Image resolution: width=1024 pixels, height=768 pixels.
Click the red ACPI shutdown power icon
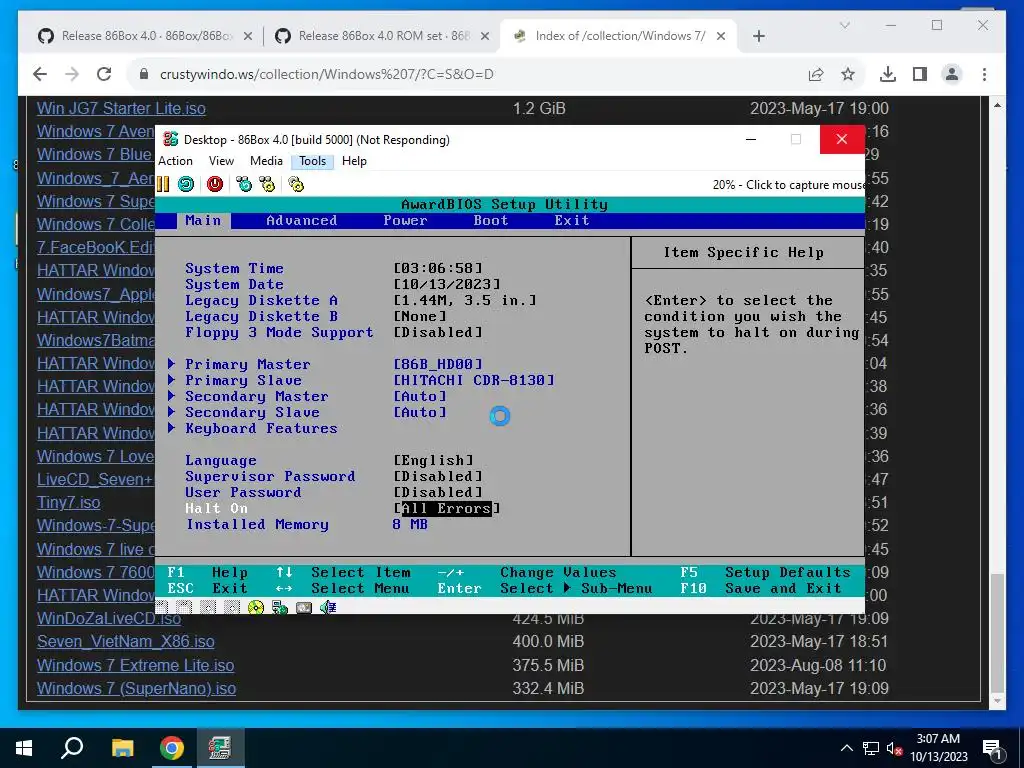(x=215, y=184)
